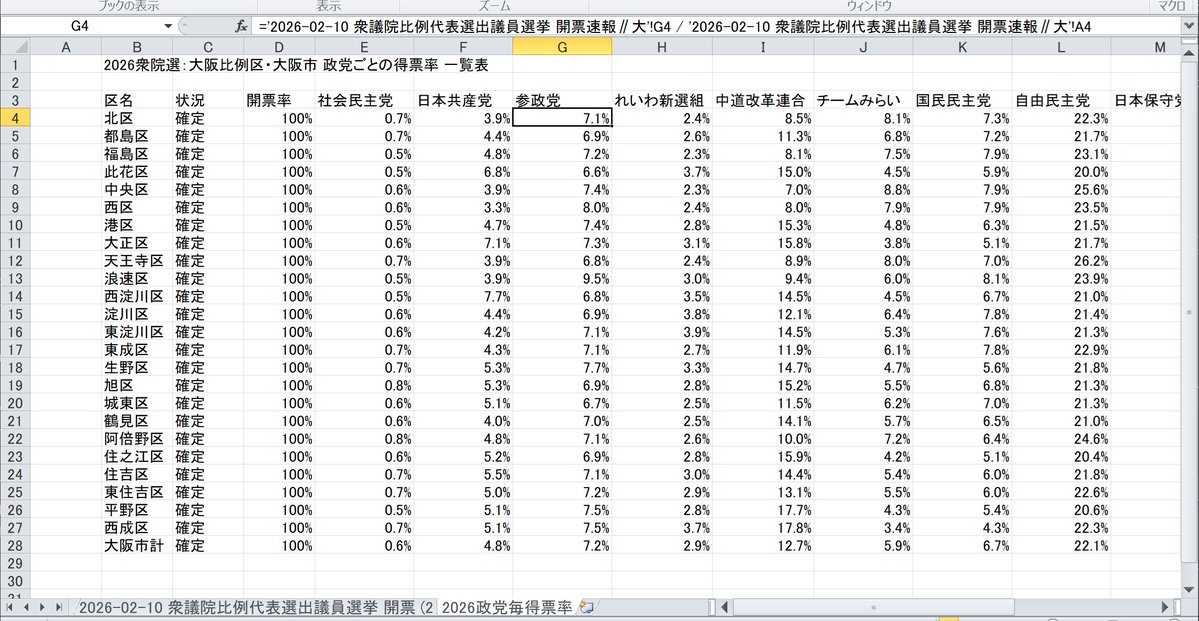Click the チームみらい header cell

(x=863, y=100)
